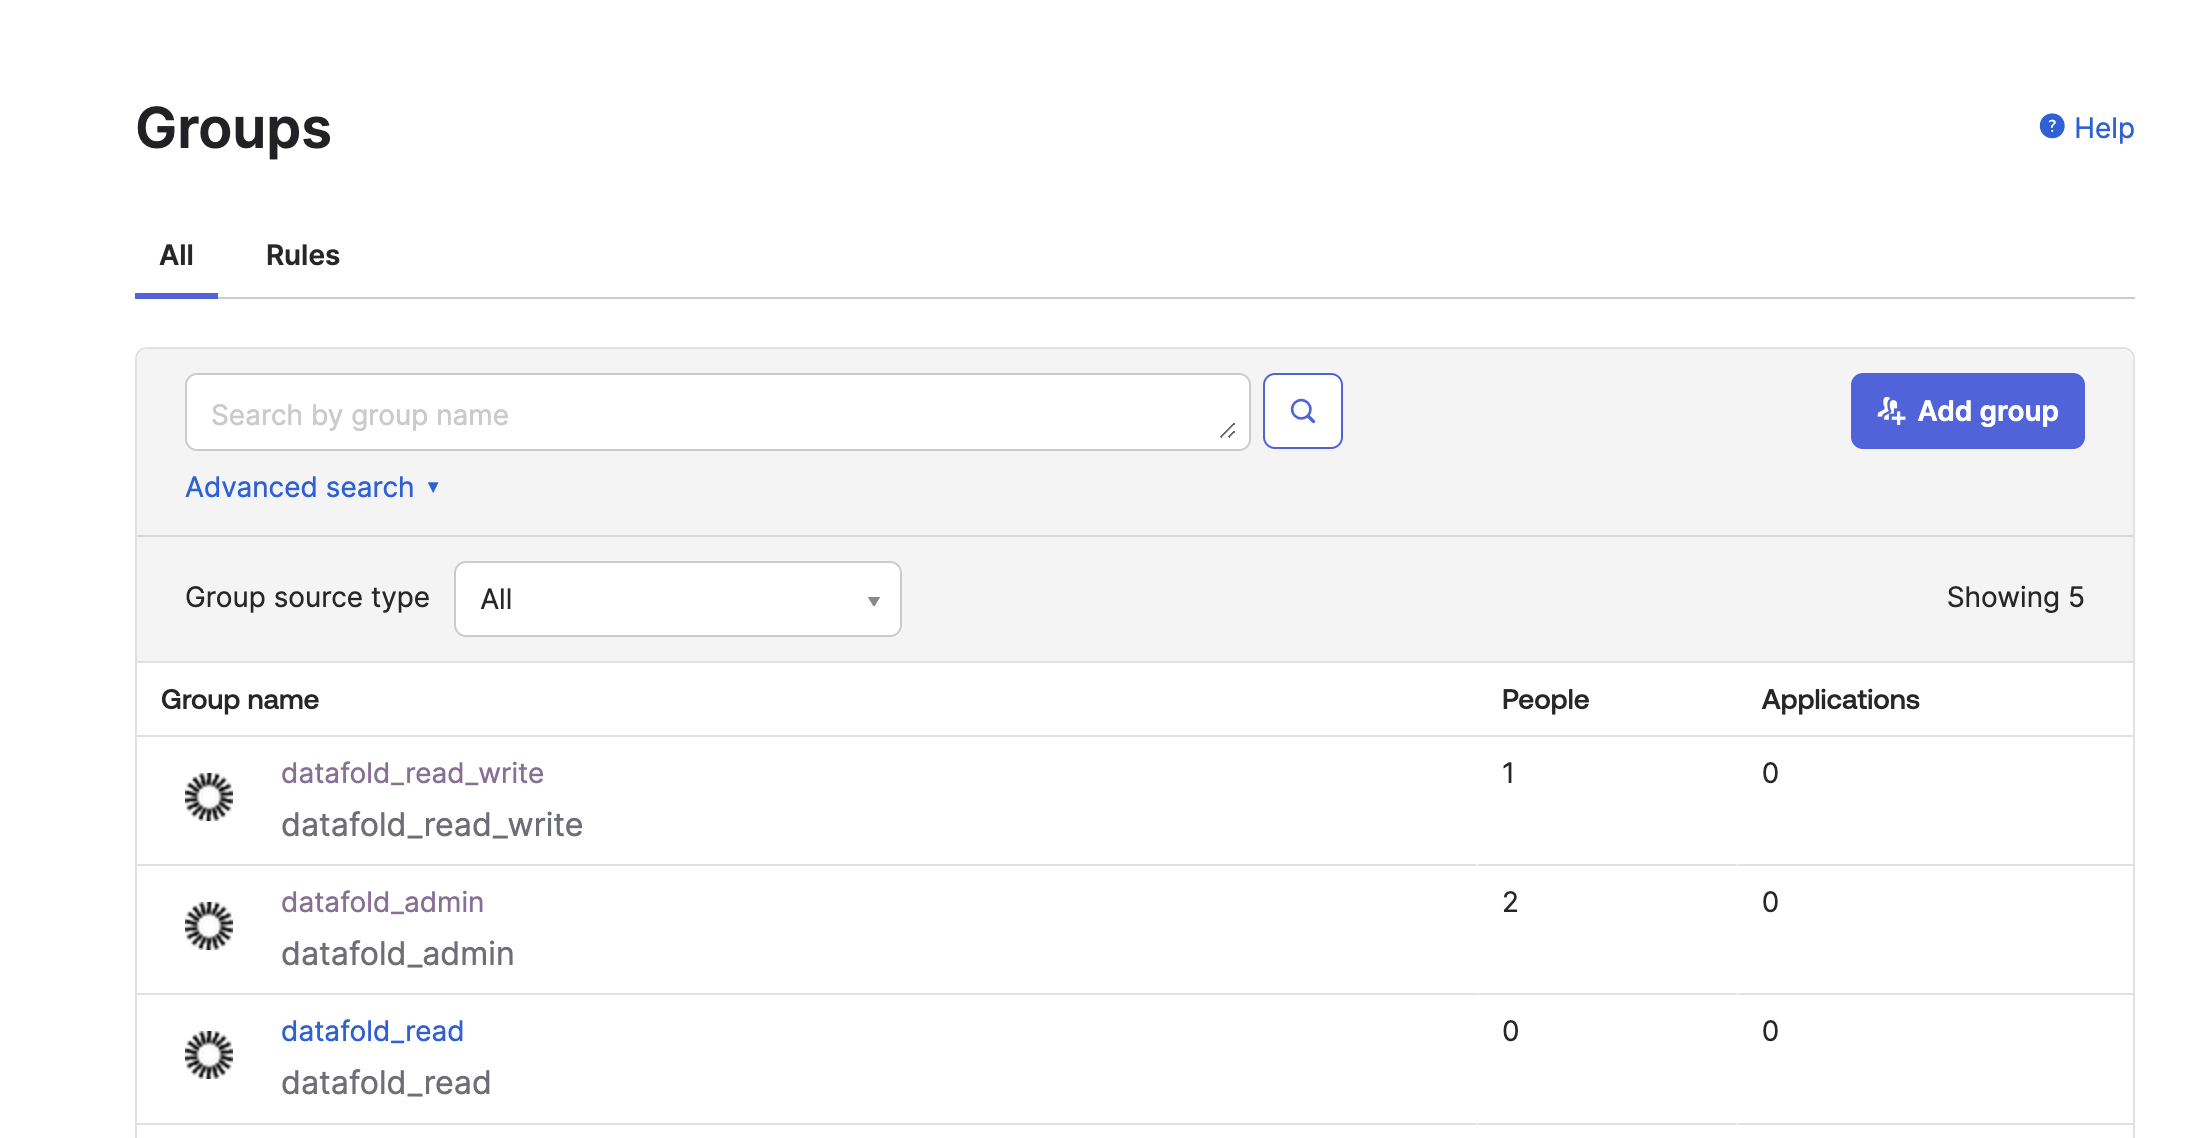Click the Groups page heading
2206x1138 pixels.
233,129
